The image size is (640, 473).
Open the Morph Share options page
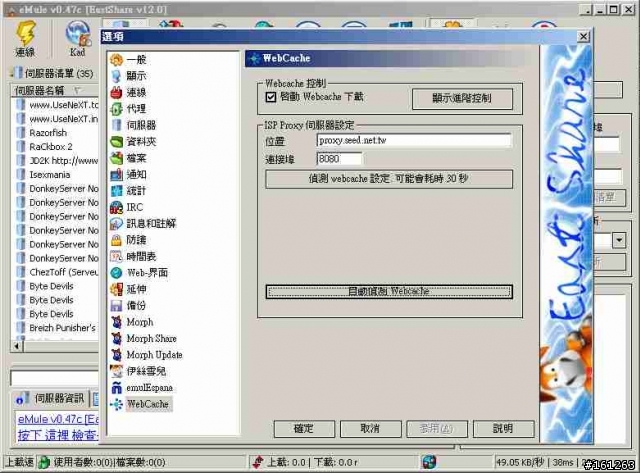[143, 338]
